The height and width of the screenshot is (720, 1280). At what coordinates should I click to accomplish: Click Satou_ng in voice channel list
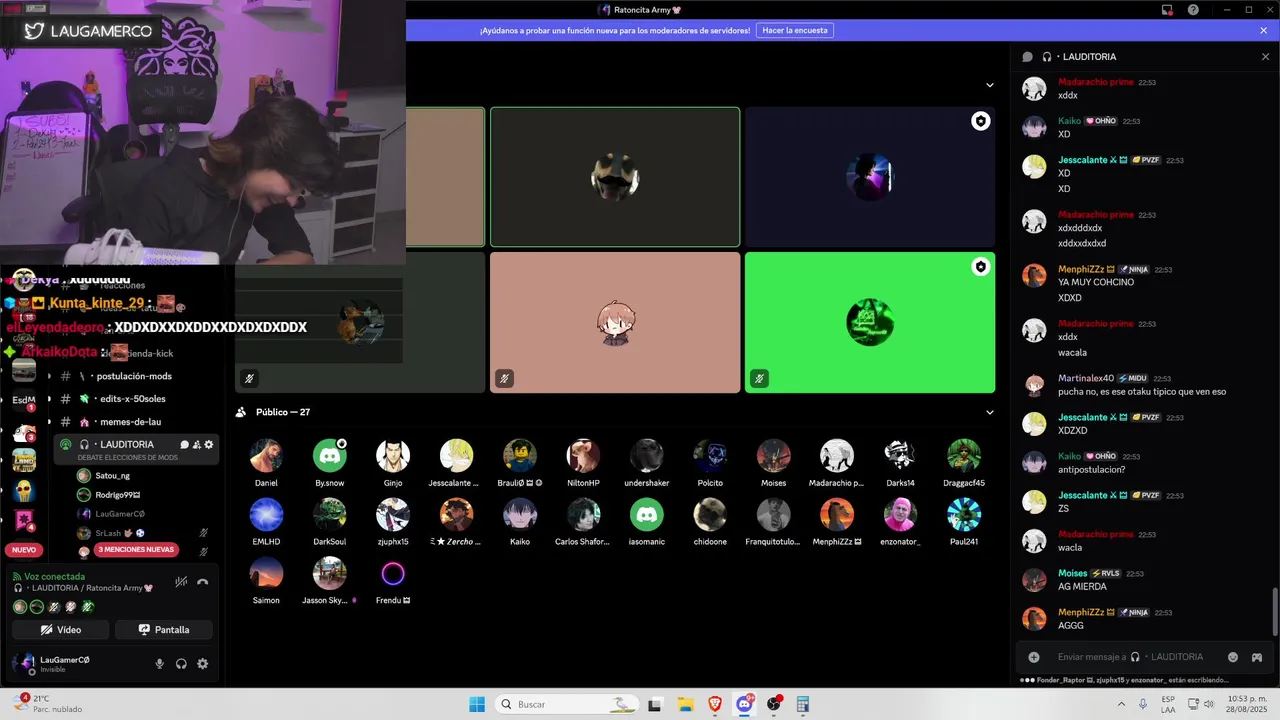point(112,476)
